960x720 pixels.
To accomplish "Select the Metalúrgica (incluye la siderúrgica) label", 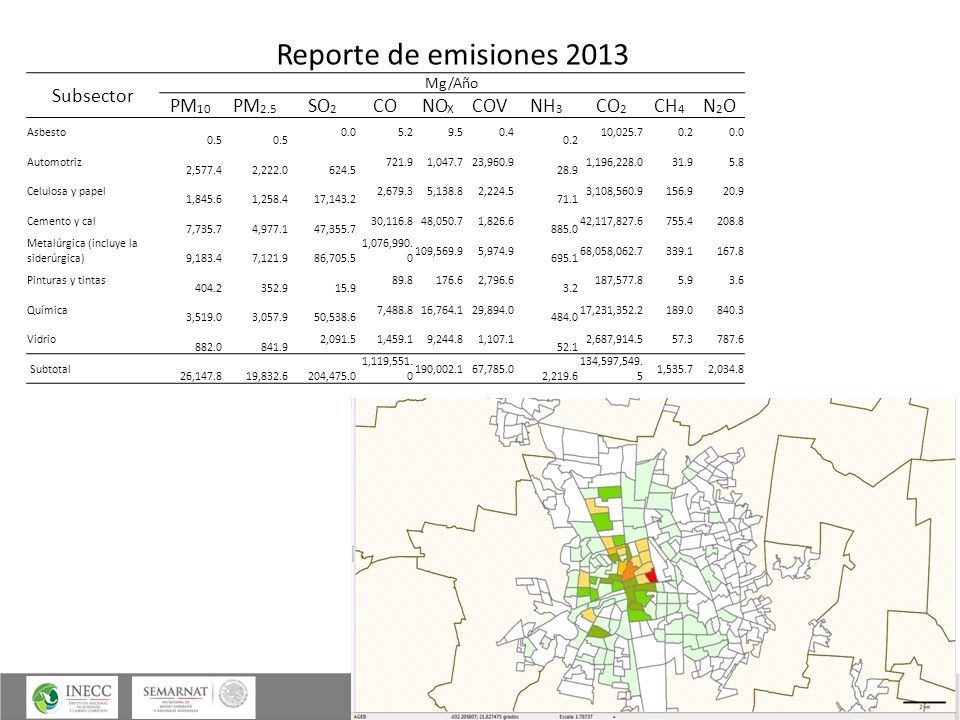I will 82,250.
